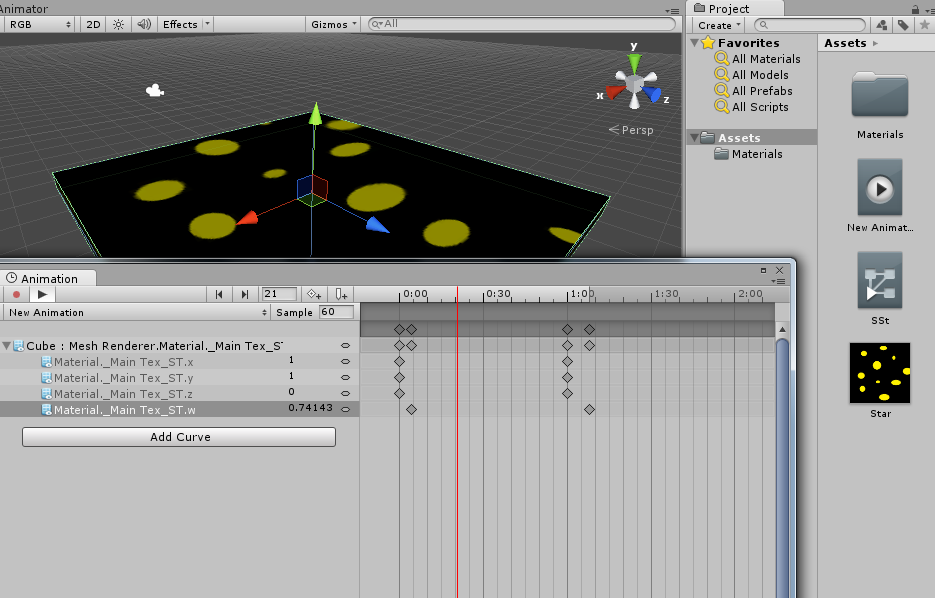Toggle scene audio speaker icon
Screen dimensions: 935x598
pyautogui.click(x=144, y=24)
